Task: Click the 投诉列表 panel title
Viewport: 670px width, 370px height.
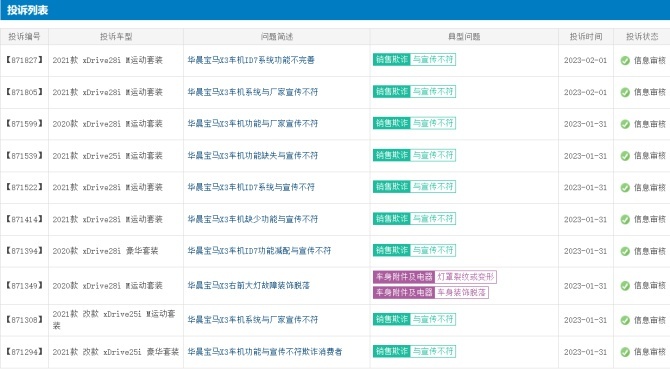Action: coord(27,10)
